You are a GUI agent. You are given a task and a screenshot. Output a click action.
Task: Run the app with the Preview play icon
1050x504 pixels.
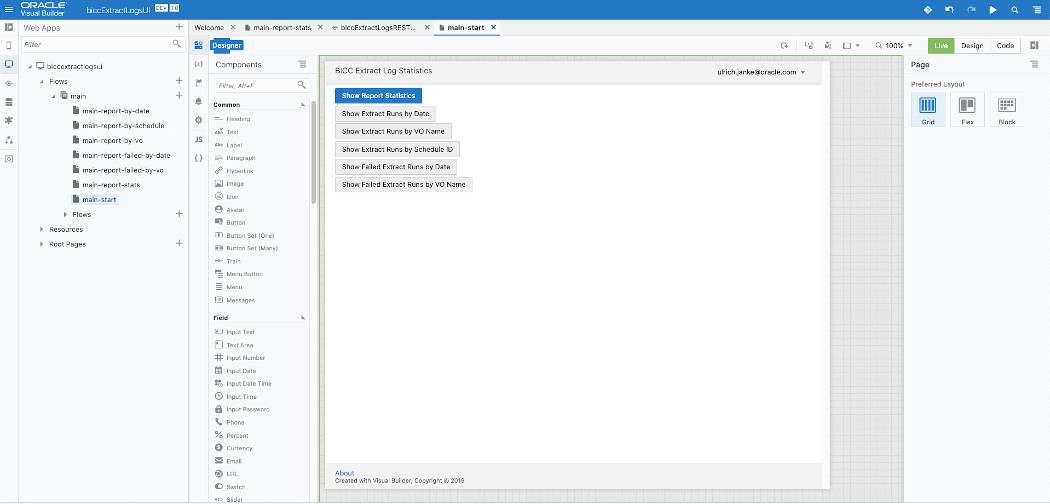tap(993, 10)
